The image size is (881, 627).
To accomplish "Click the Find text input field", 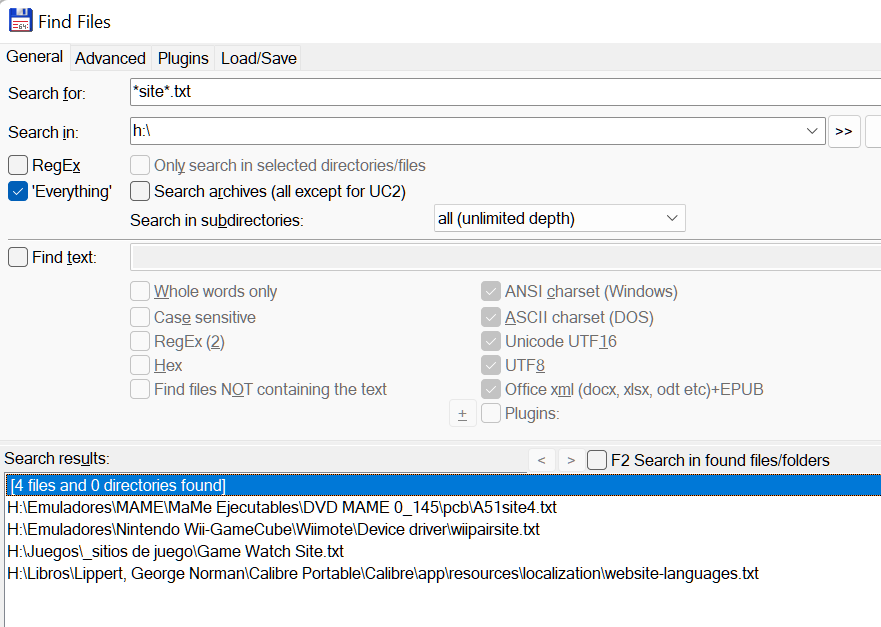I will (505, 257).
